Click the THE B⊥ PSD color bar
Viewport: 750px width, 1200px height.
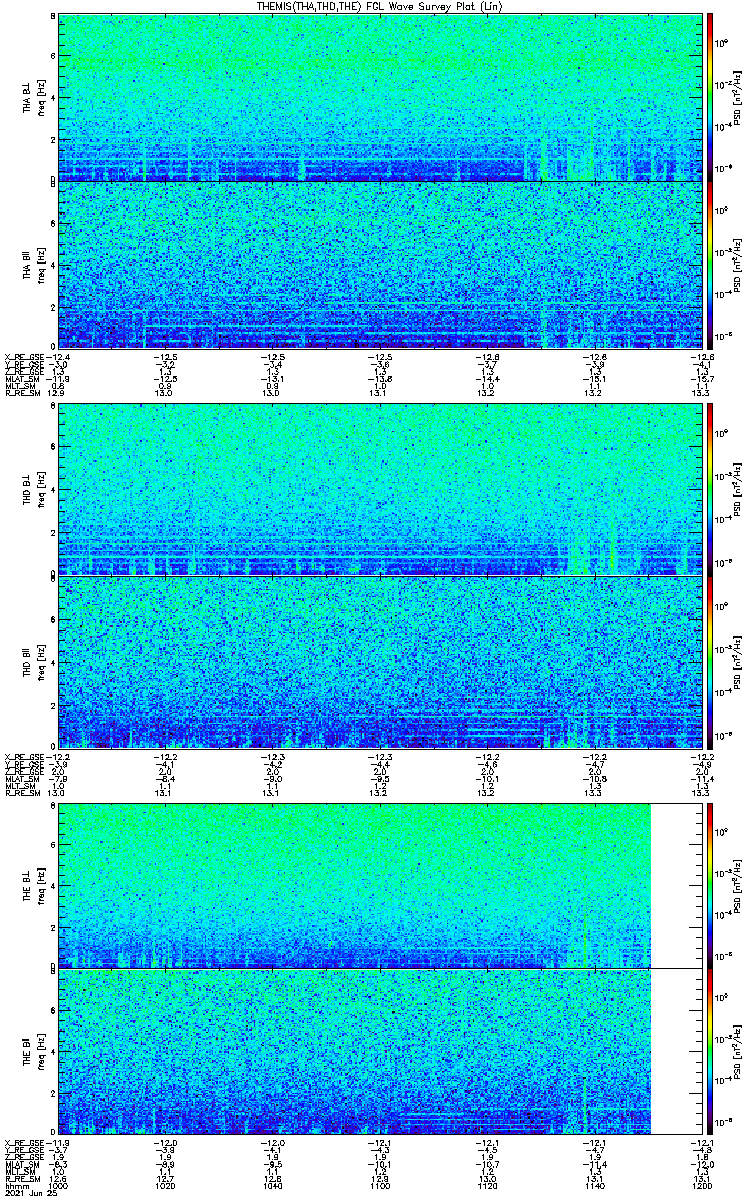point(711,885)
